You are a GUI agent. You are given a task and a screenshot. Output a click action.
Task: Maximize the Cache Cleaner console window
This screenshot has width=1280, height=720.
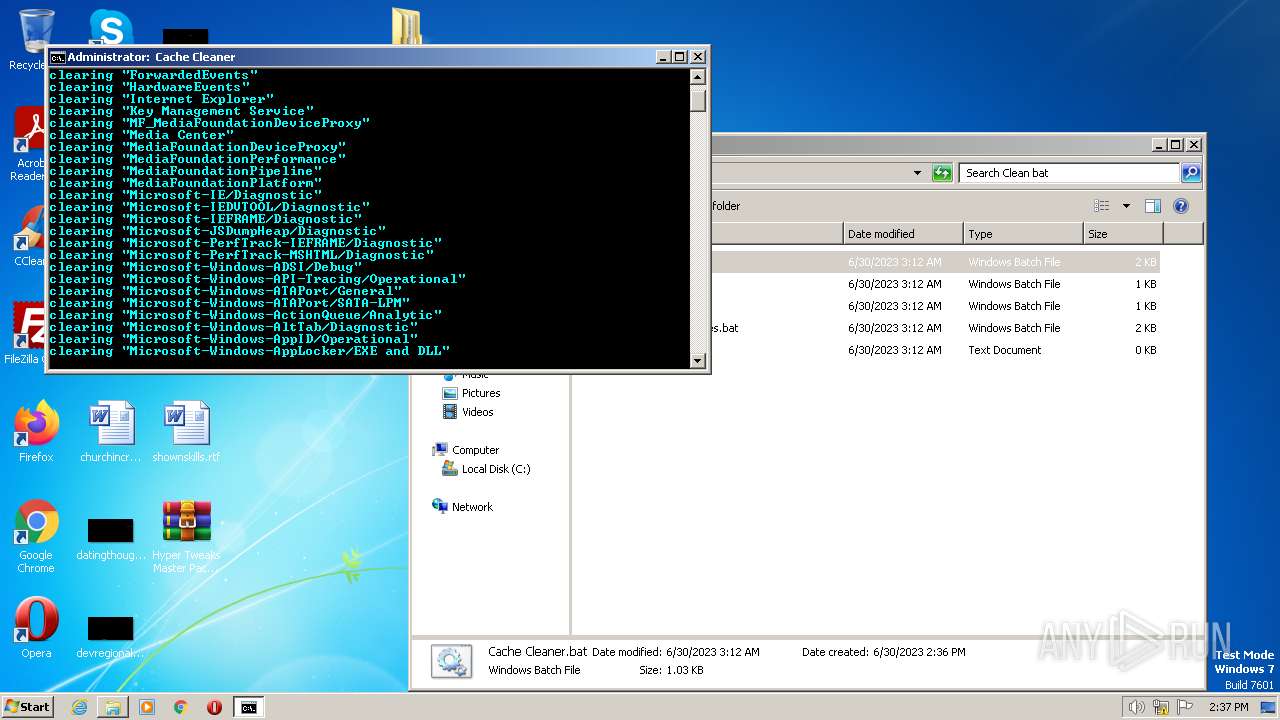click(x=679, y=57)
